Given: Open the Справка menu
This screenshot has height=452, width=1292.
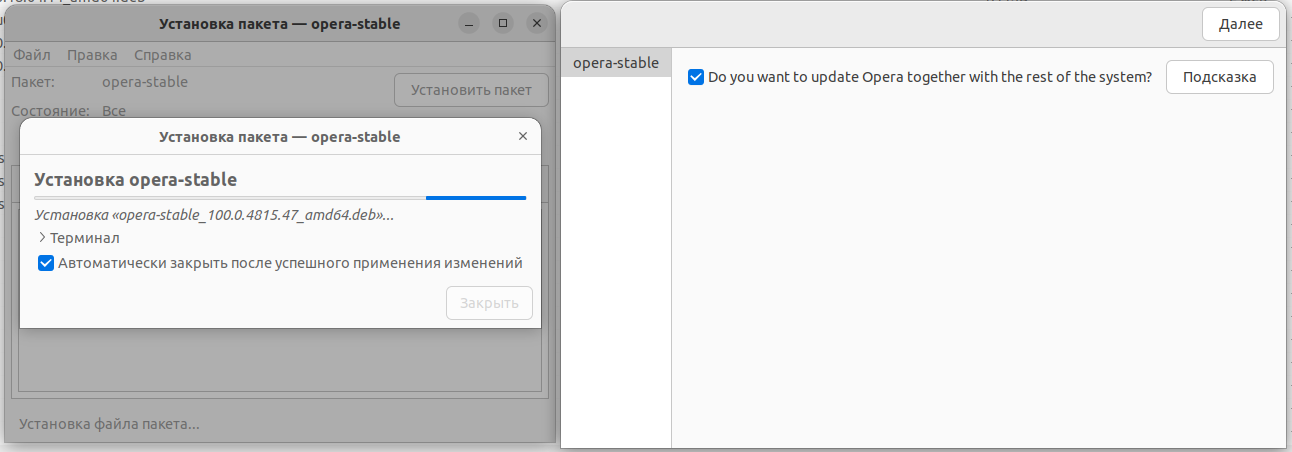Looking at the screenshot, I should (x=162, y=55).
